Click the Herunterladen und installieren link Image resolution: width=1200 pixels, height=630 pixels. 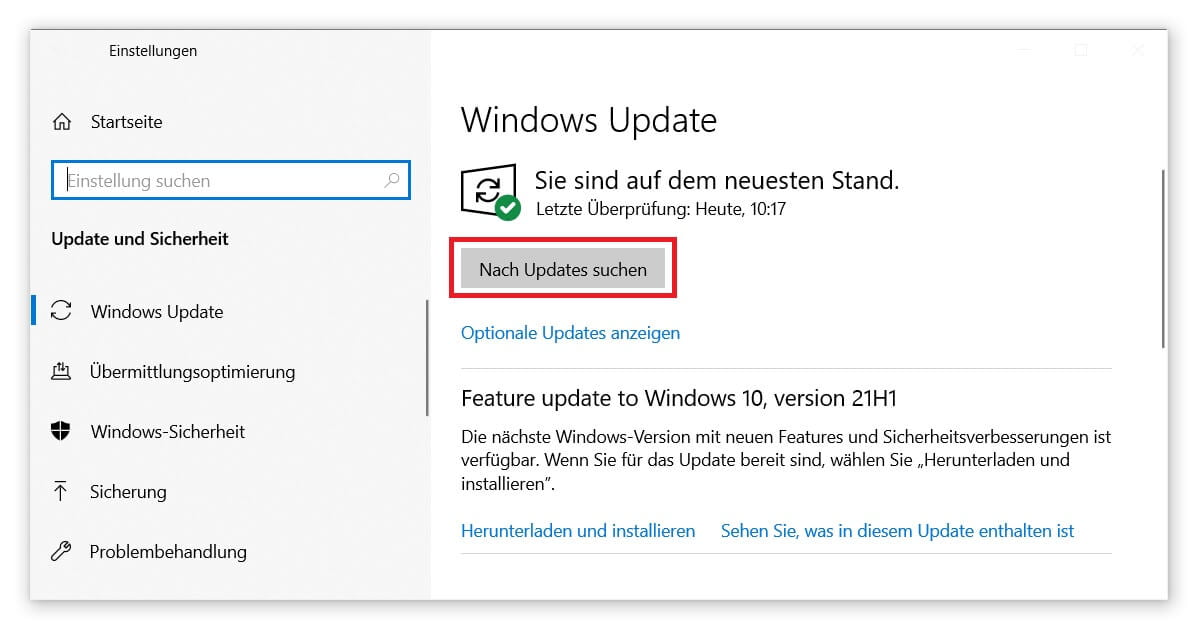tap(578, 531)
